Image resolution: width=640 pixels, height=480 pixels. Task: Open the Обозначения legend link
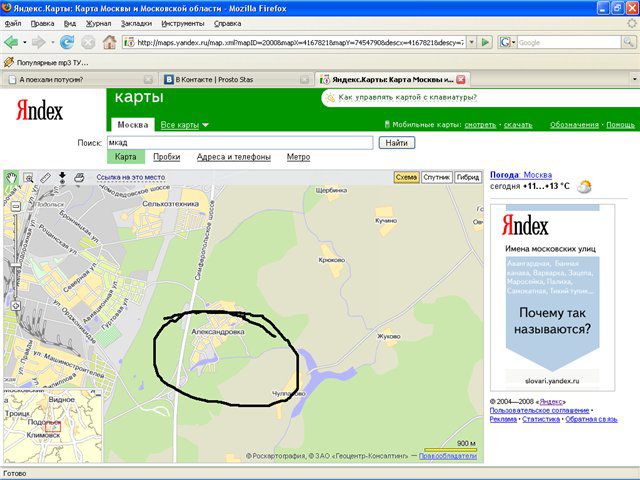click(574, 124)
